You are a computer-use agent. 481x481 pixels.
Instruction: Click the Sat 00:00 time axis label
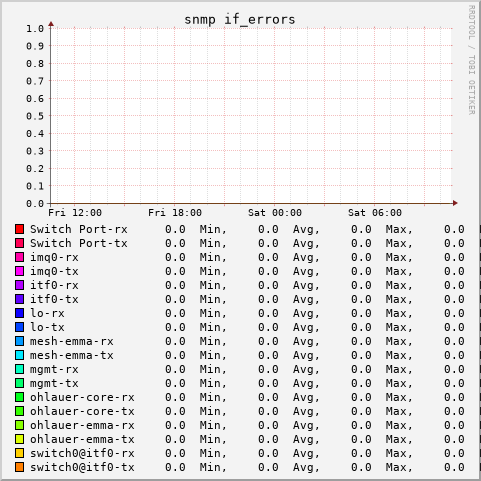pyautogui.click(x=275, y=213)
